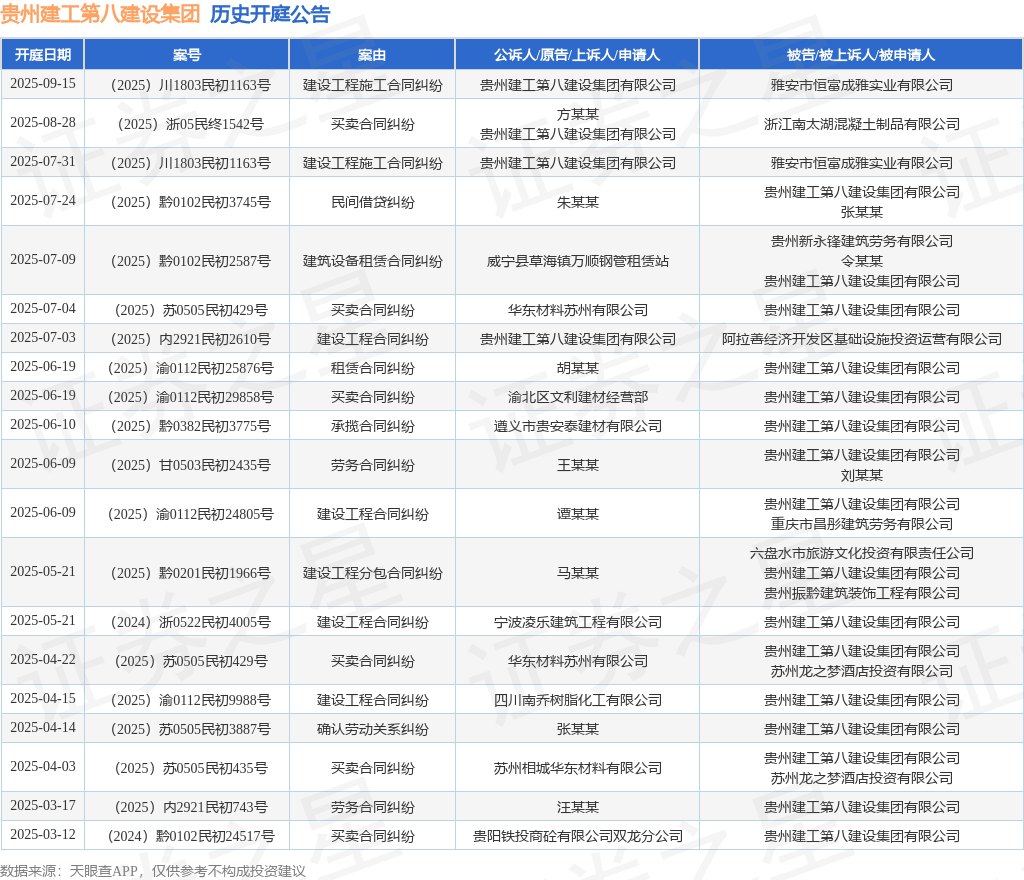Click the 民间借贷纠纷 cause cell

coord(372,202)
